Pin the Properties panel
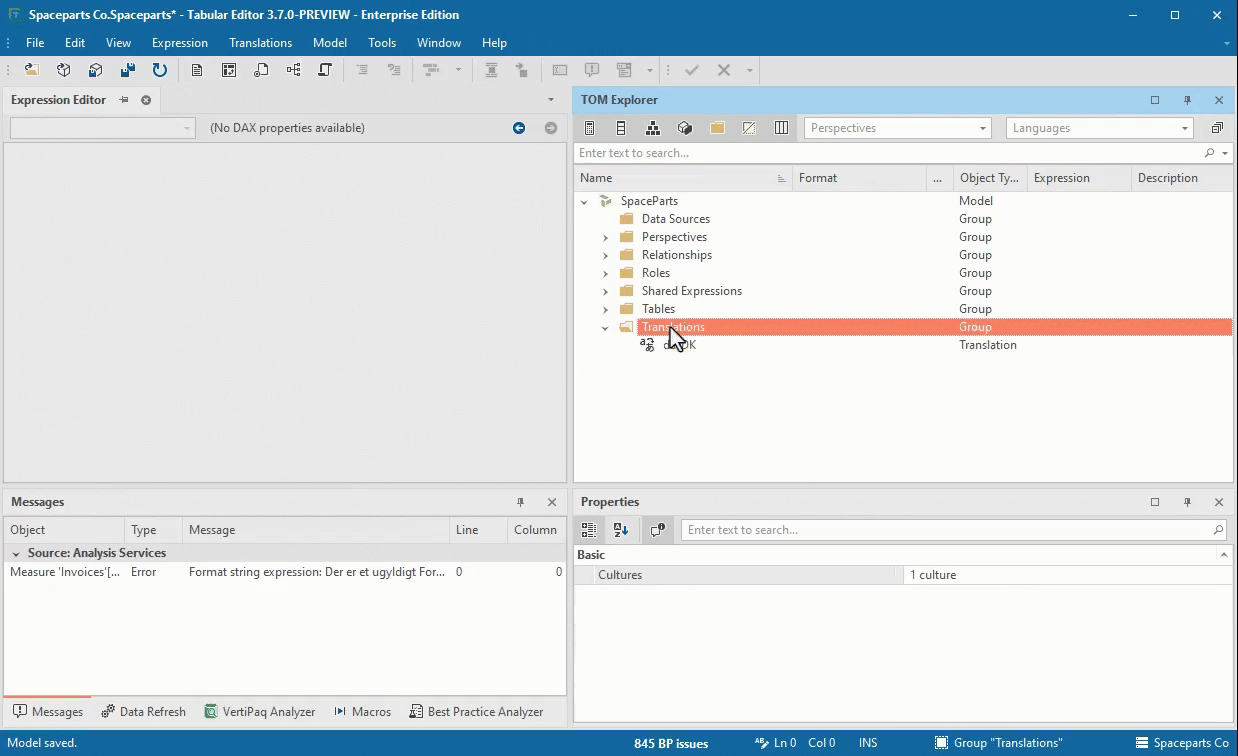 tap(1187, 502)
